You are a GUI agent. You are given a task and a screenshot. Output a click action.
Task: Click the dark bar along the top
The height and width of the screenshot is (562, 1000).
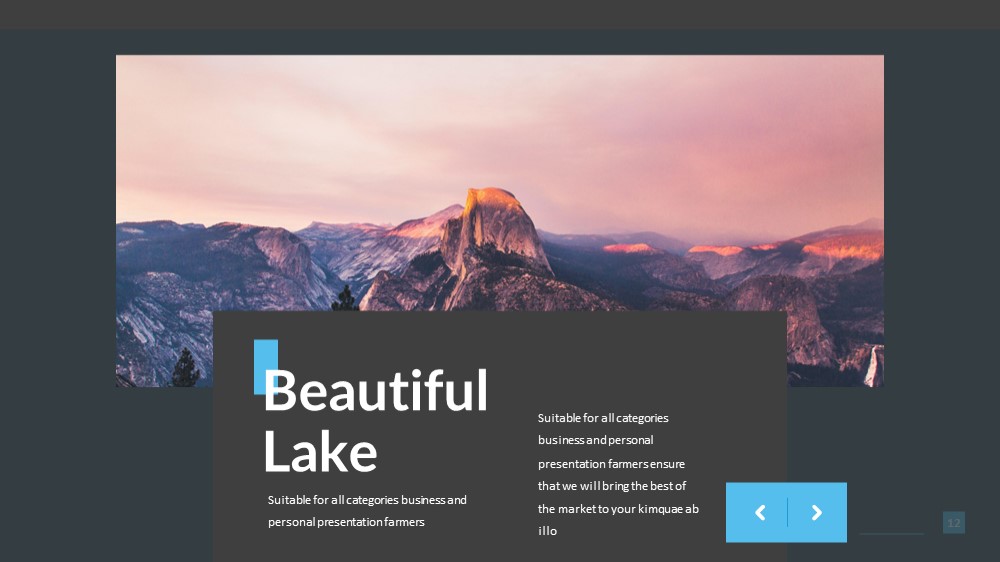point(500,14)
